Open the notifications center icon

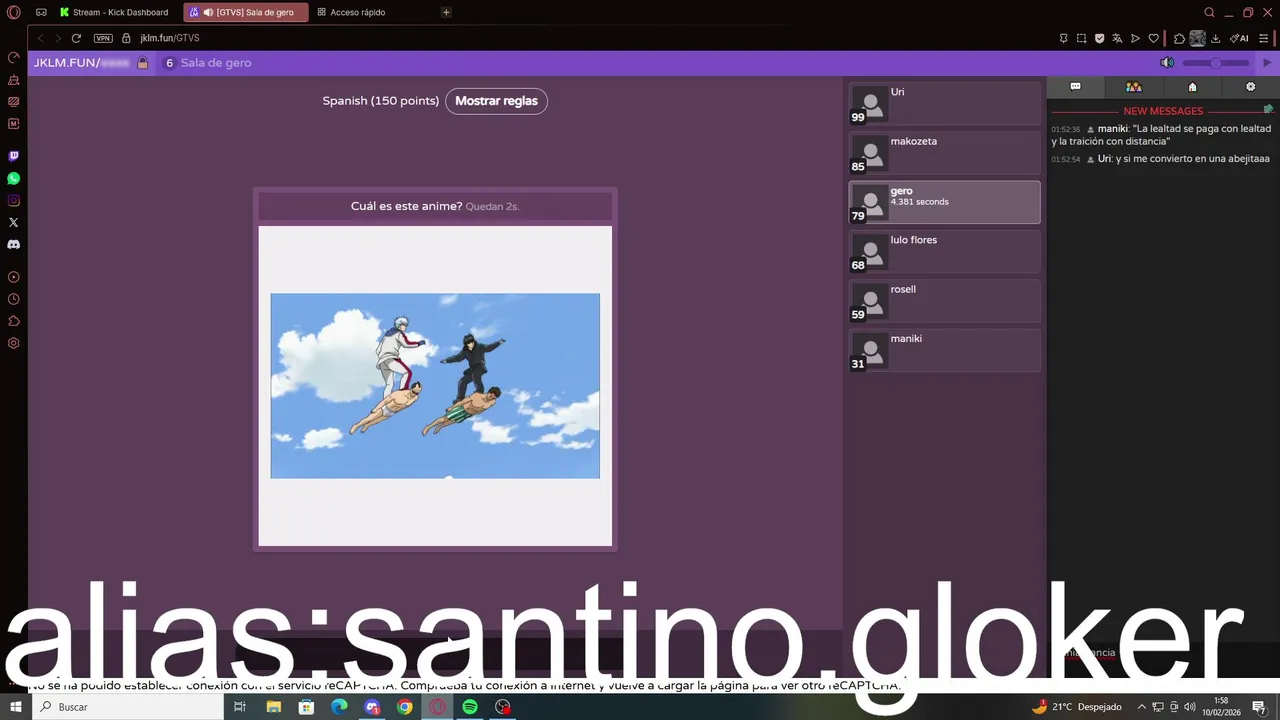(x=1260, y=707)
